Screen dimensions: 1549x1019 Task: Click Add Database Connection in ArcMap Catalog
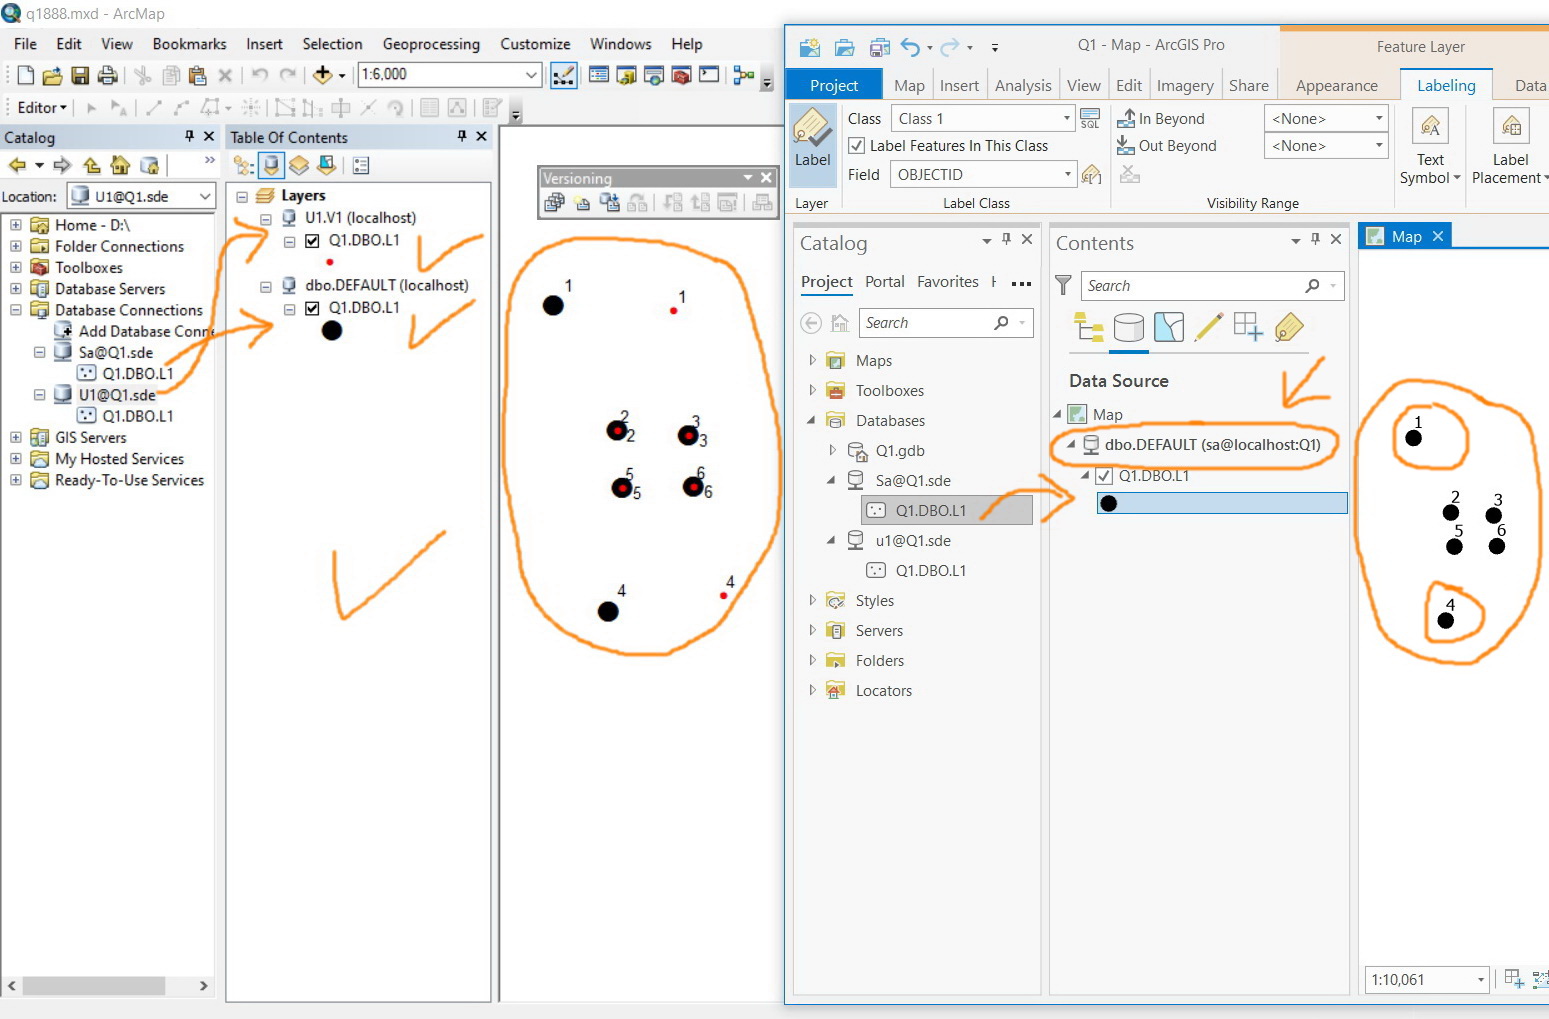click(135, 331)
